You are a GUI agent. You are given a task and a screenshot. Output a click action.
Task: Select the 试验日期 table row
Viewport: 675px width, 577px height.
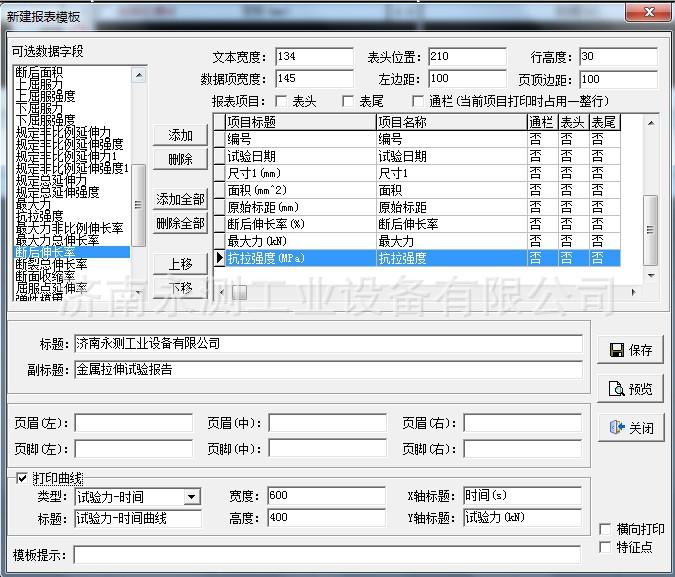click(417, 156)
